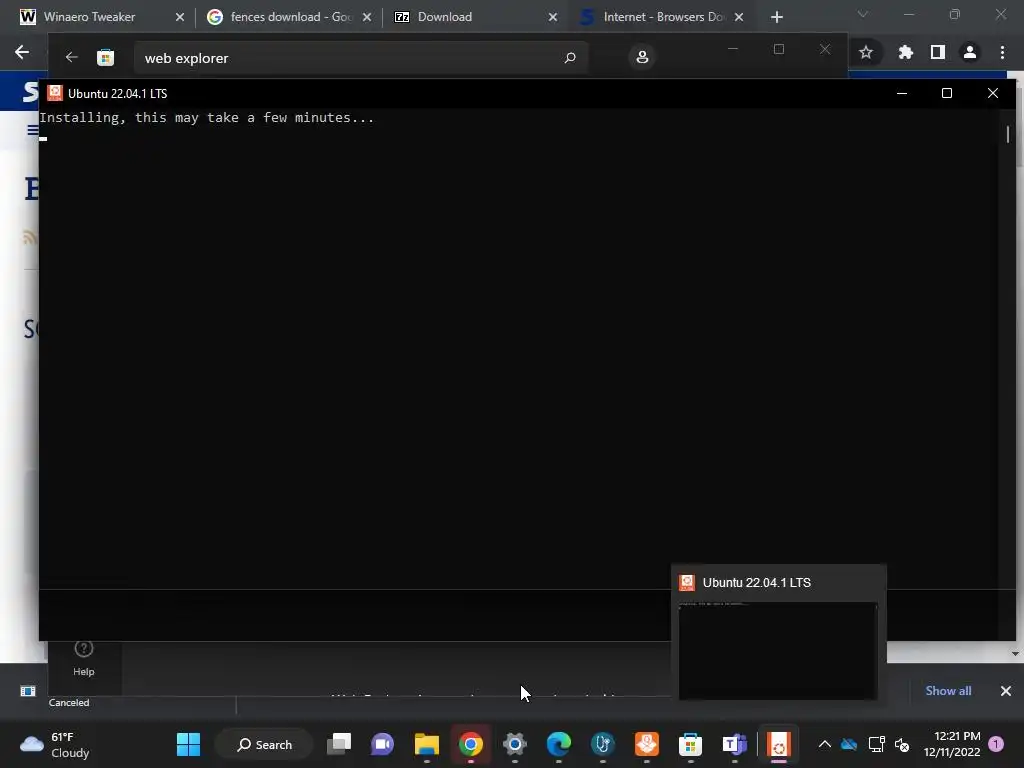Screen dimensions: 1024x768
Task: Open the Windows Start menu
Action: (189, 744)
